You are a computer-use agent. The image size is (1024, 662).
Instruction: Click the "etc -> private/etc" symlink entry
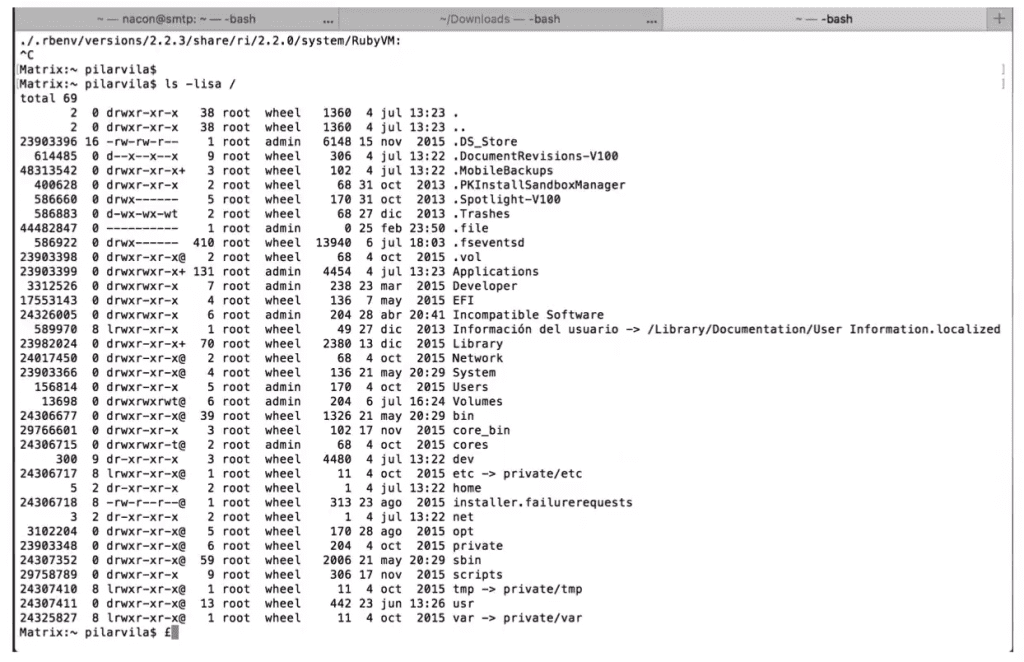tap(517, 474)
